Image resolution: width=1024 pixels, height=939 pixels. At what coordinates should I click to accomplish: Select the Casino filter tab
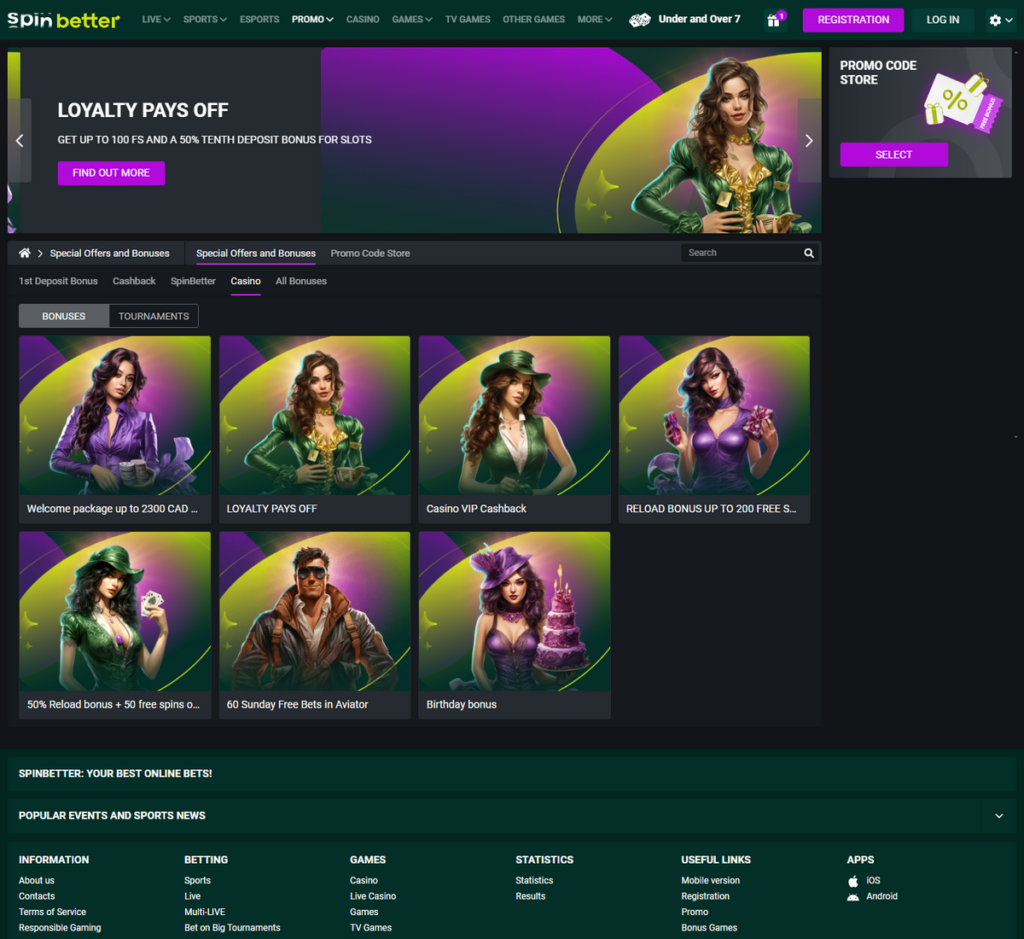point(246,281)
